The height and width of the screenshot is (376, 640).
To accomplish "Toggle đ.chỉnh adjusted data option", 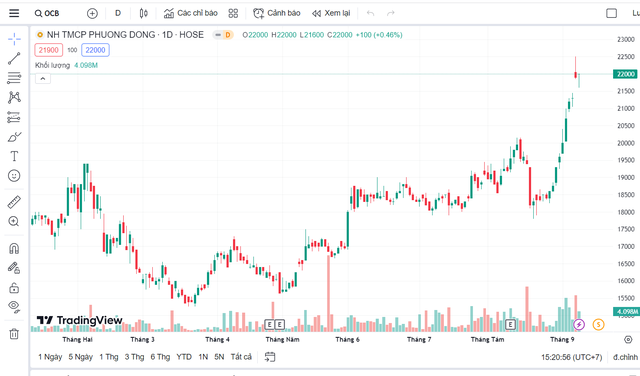I will tap(625, 357).
